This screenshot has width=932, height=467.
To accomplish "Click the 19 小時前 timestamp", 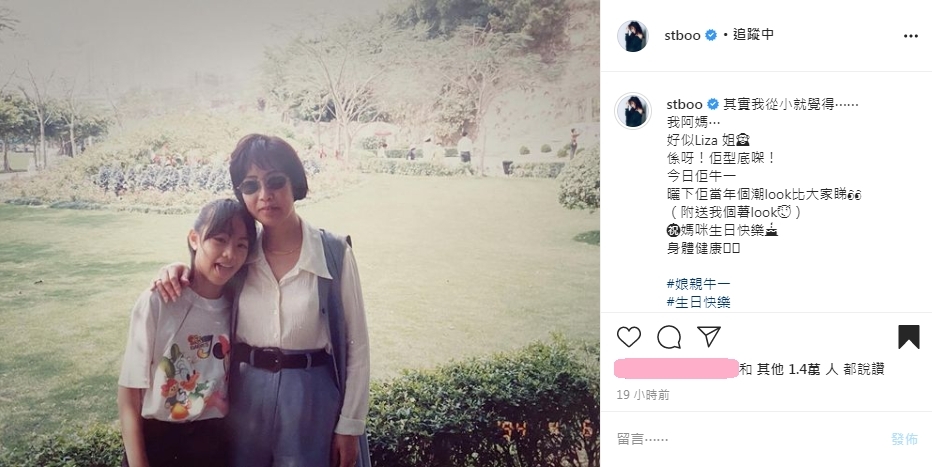I will [643, 395].
